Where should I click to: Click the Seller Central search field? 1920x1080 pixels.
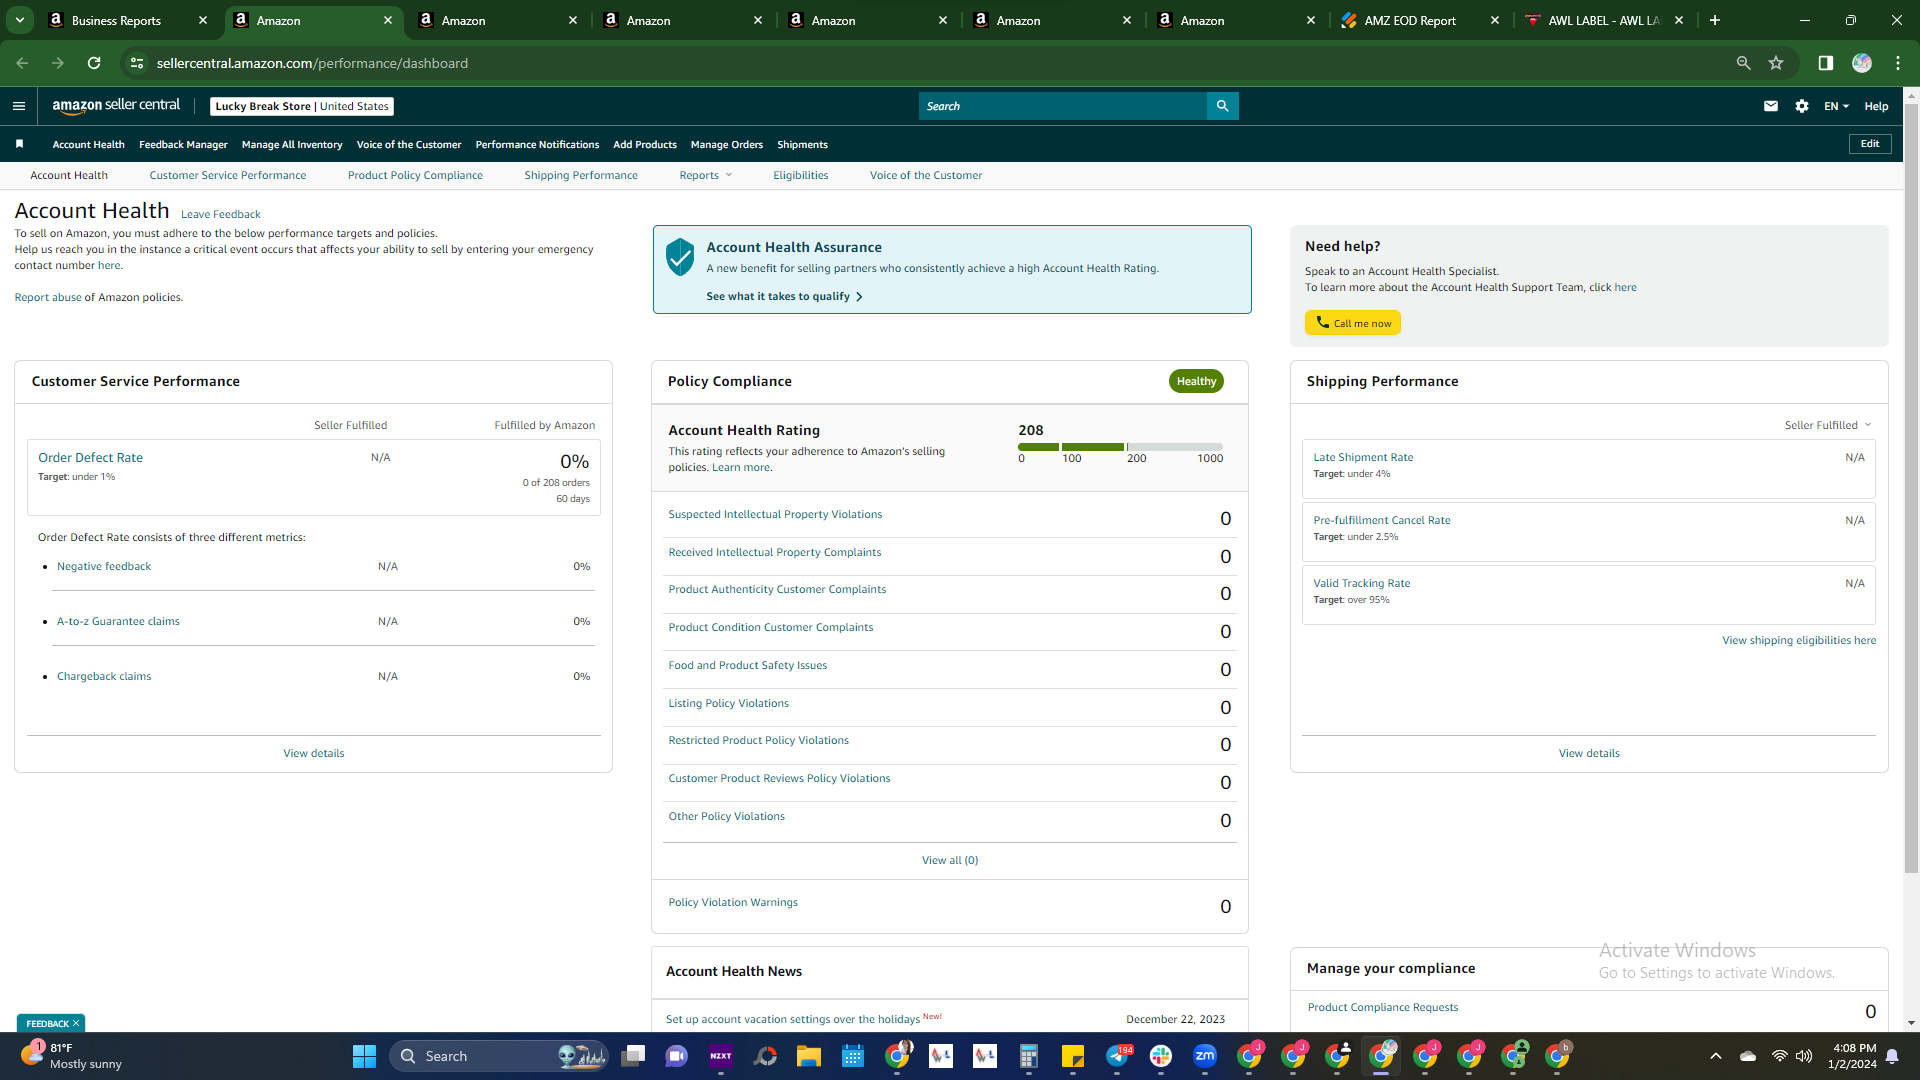pos(1062,106)
